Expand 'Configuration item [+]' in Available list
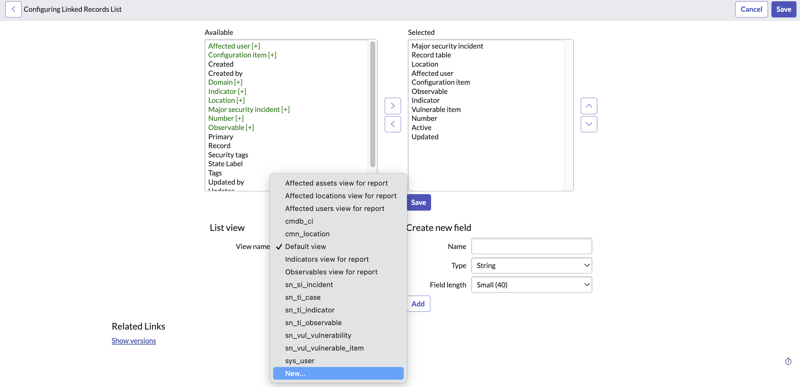This screenshot has height=387, width=800. coord(242,55)
